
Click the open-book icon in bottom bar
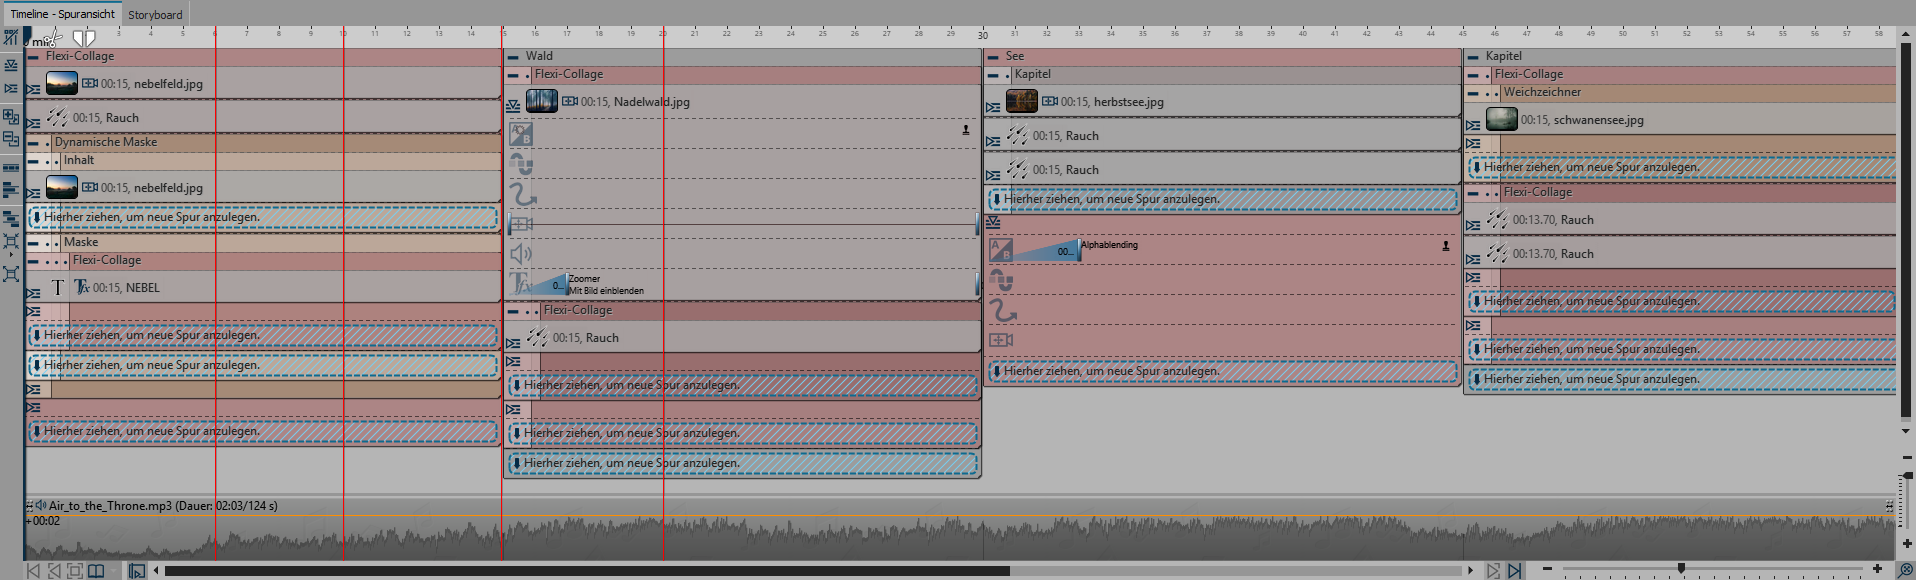(x=96, y=571)
